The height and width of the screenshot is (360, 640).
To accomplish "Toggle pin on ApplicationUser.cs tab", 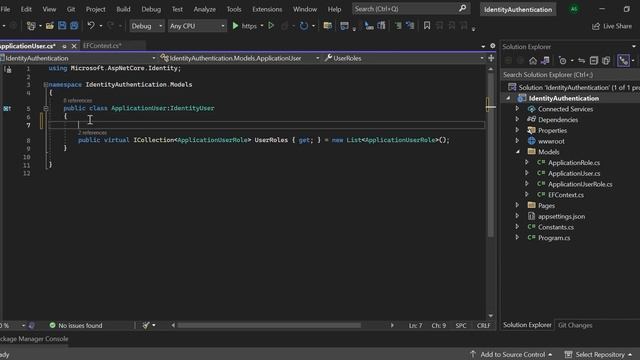I will (64, 46).
